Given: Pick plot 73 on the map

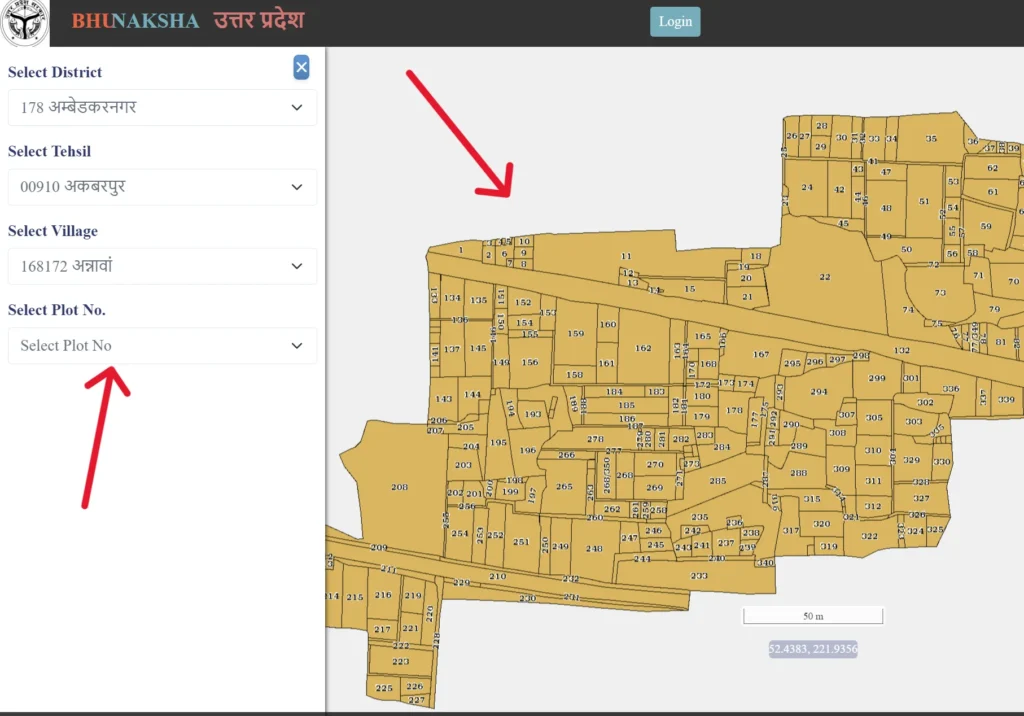Looking at the screenshot, I should [x=939, y=293].
